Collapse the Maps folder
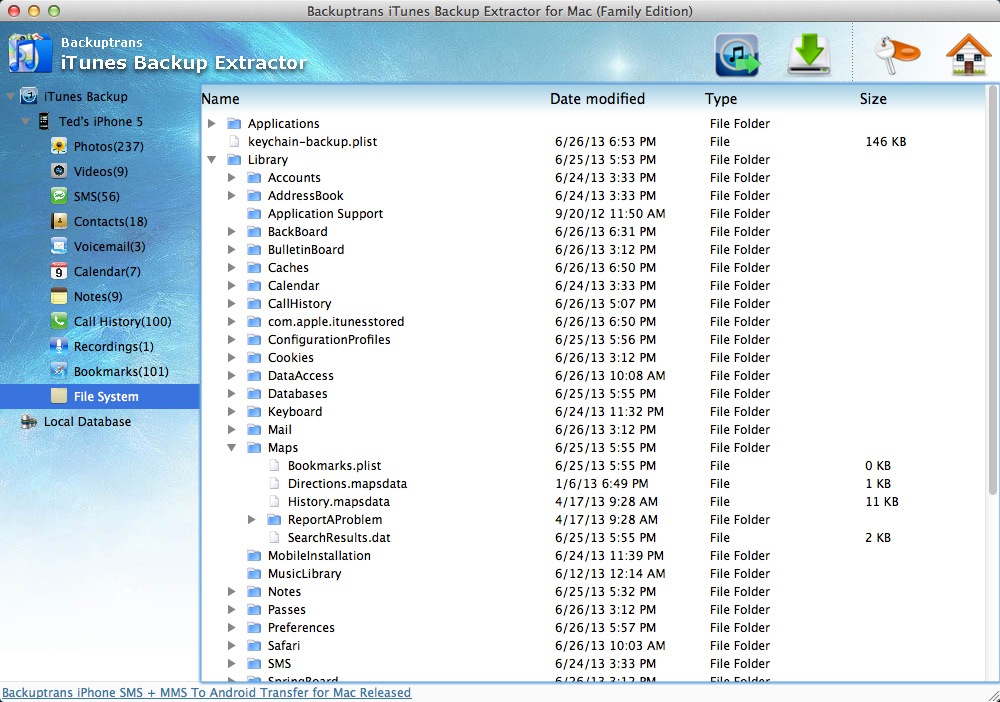Viewport: 1000px width, 702px height. tap(232, 448)
